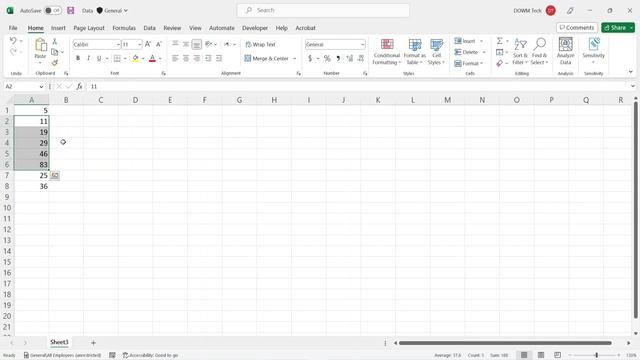The height and width of the screenshot is (360, 640).
Task: Click Decrease Indent icon
Action: click(208, 58)
